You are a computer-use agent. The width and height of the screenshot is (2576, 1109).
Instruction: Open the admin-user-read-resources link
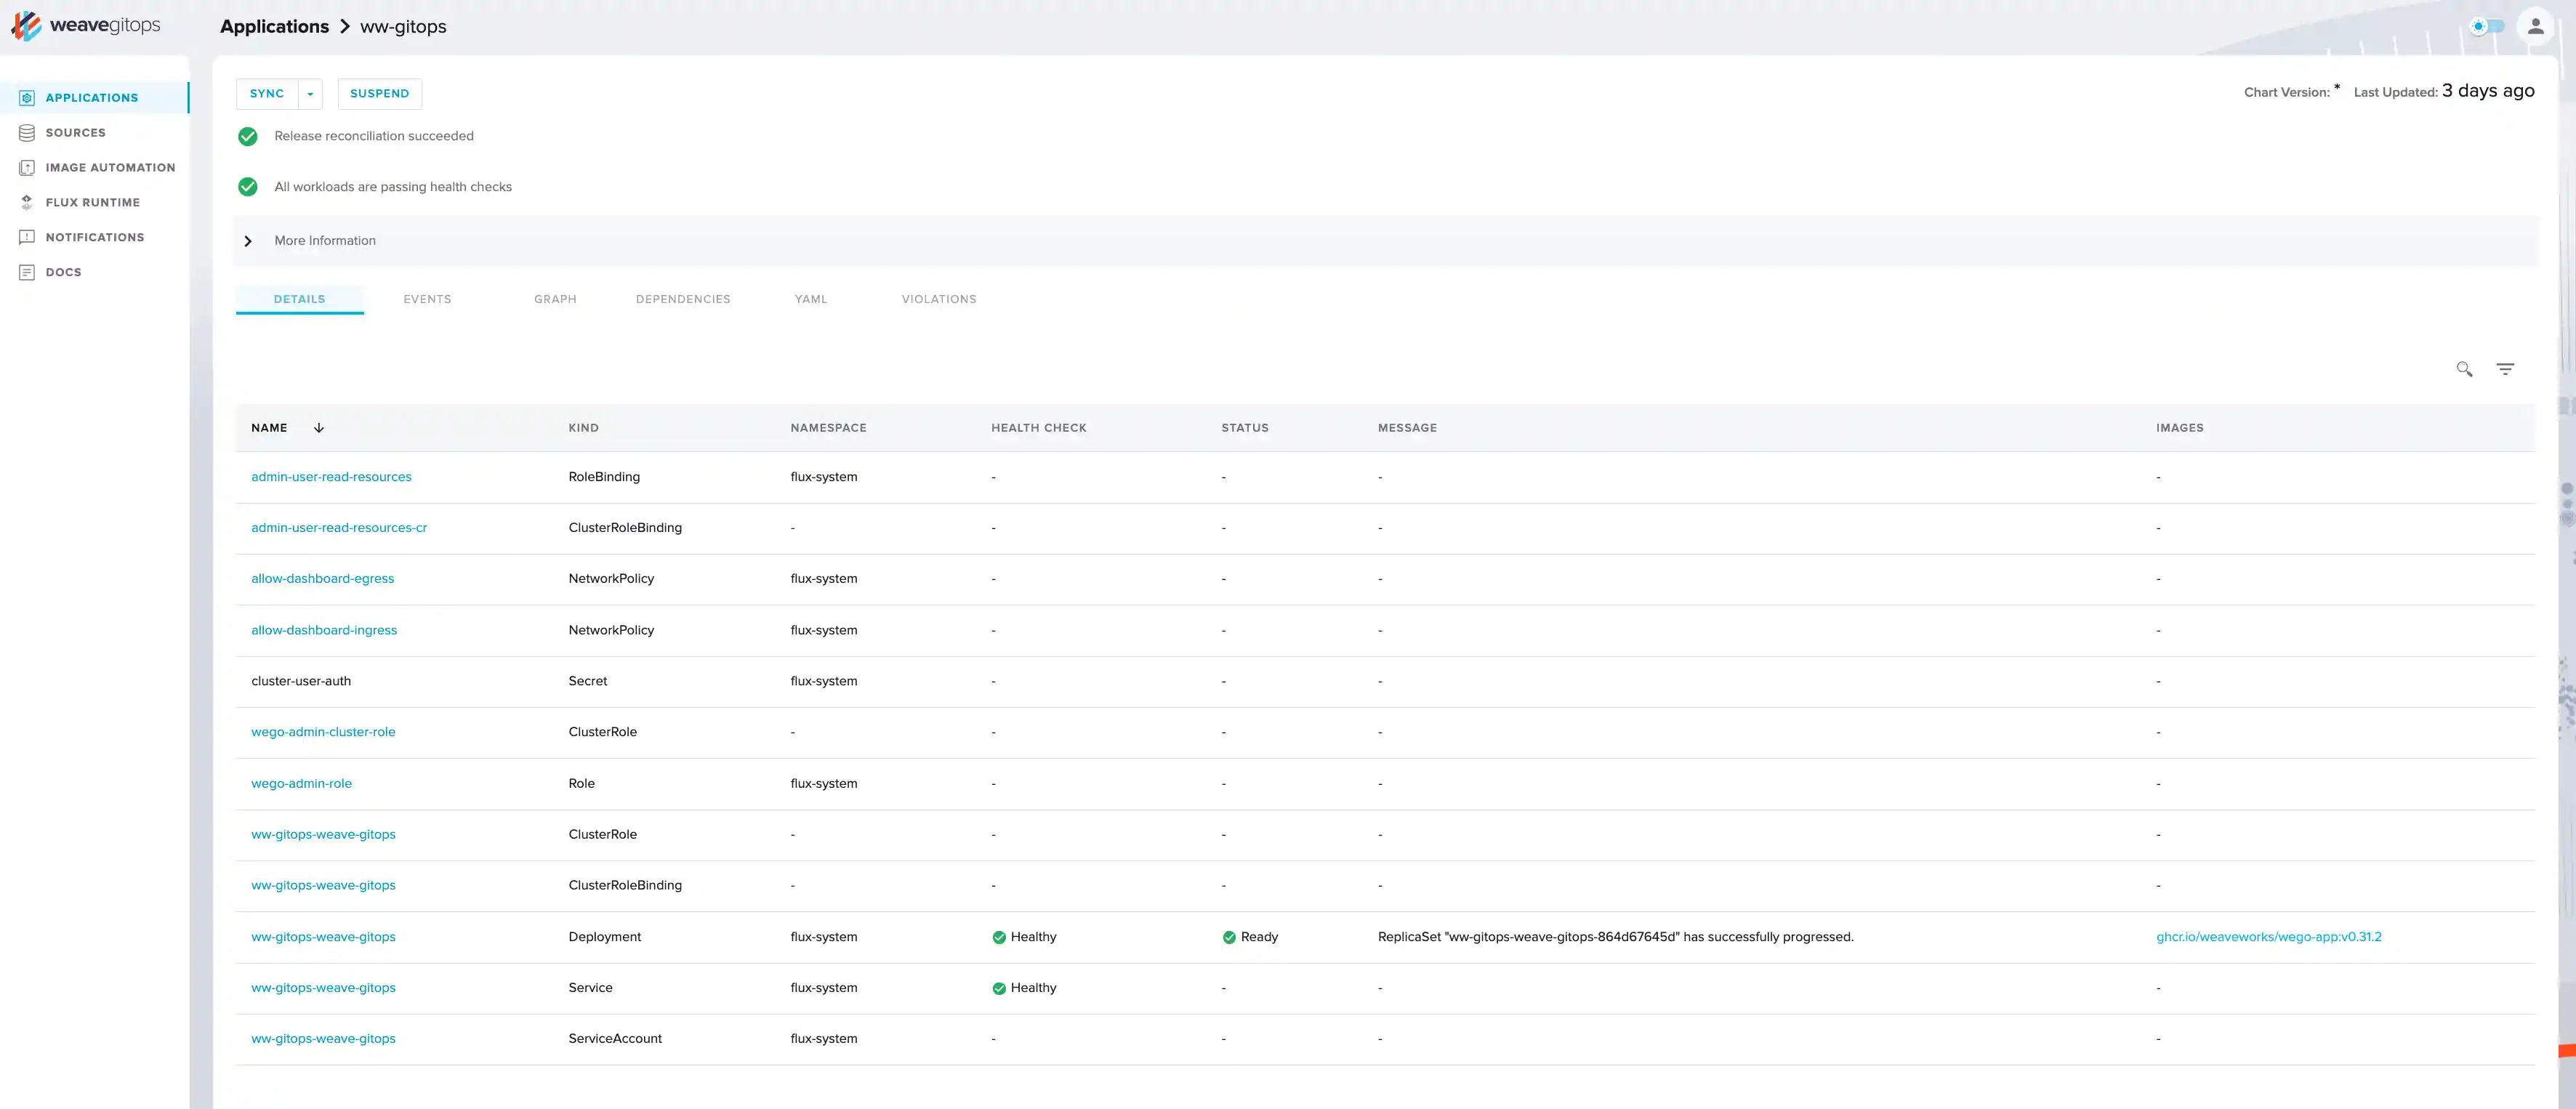pos(331,477)
